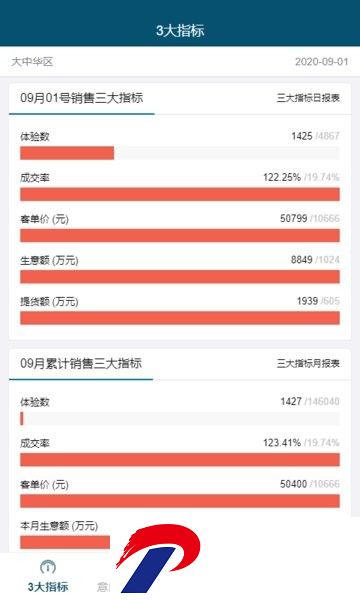The image size is (360, 600).
Task: Choose the region 大中华区
Action: click(x=32, y=62)
